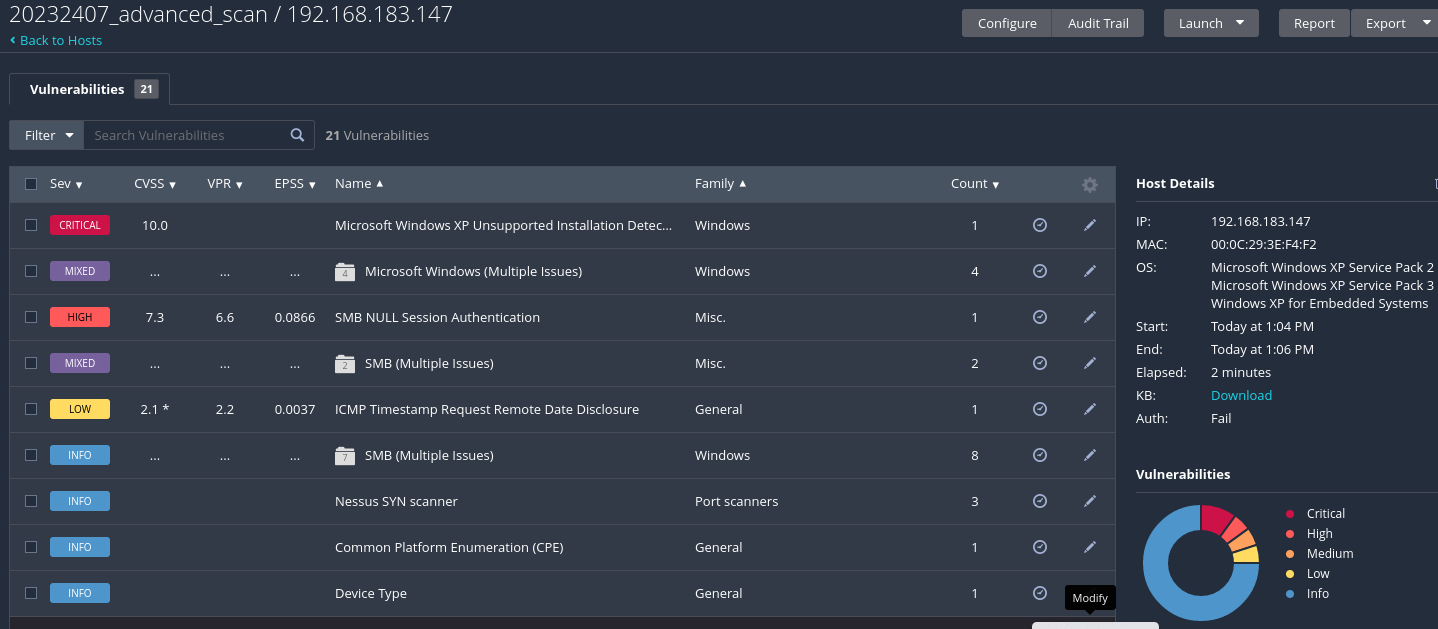Click the pencil icon in the Common Platform Enumeration row
The height and width of the screenshot is (629, 1438).
tap(1090, 547)
